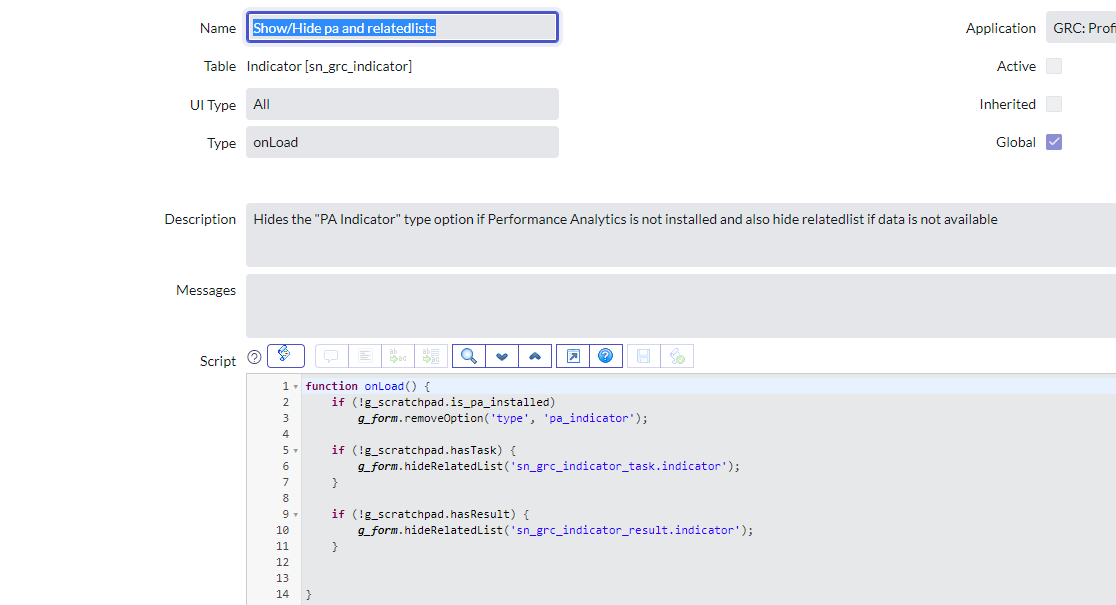Run the script syntax checker icon

[676, 355]
